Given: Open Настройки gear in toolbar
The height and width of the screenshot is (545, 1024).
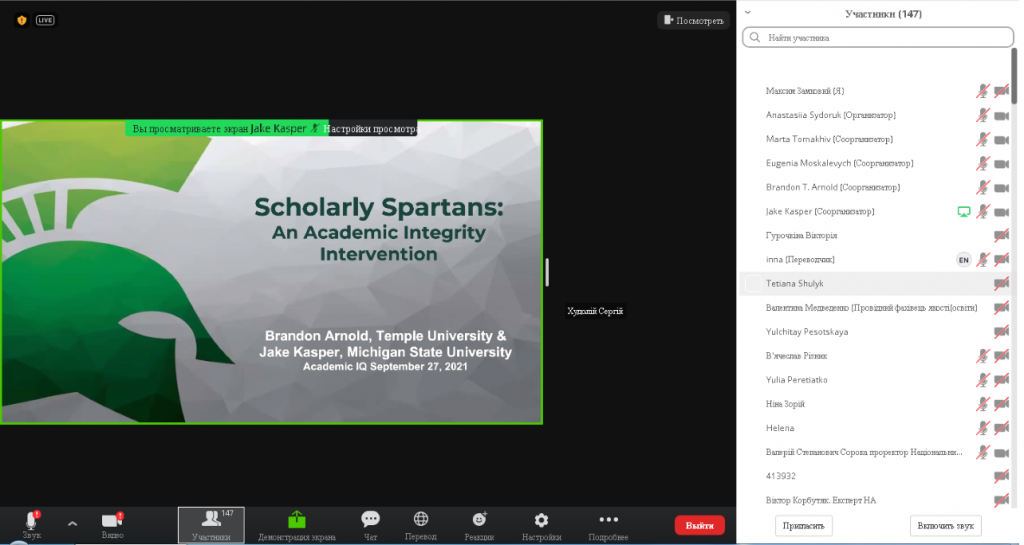Looking at the screenshot, I should pyautogui.click(x=541, y=525).
